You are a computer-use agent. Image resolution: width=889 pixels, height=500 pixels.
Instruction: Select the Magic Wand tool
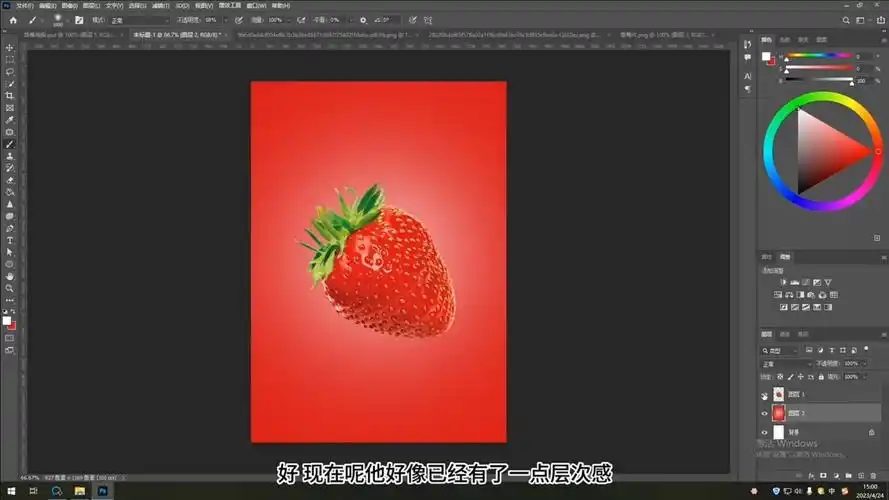click(x=10, y=84)
